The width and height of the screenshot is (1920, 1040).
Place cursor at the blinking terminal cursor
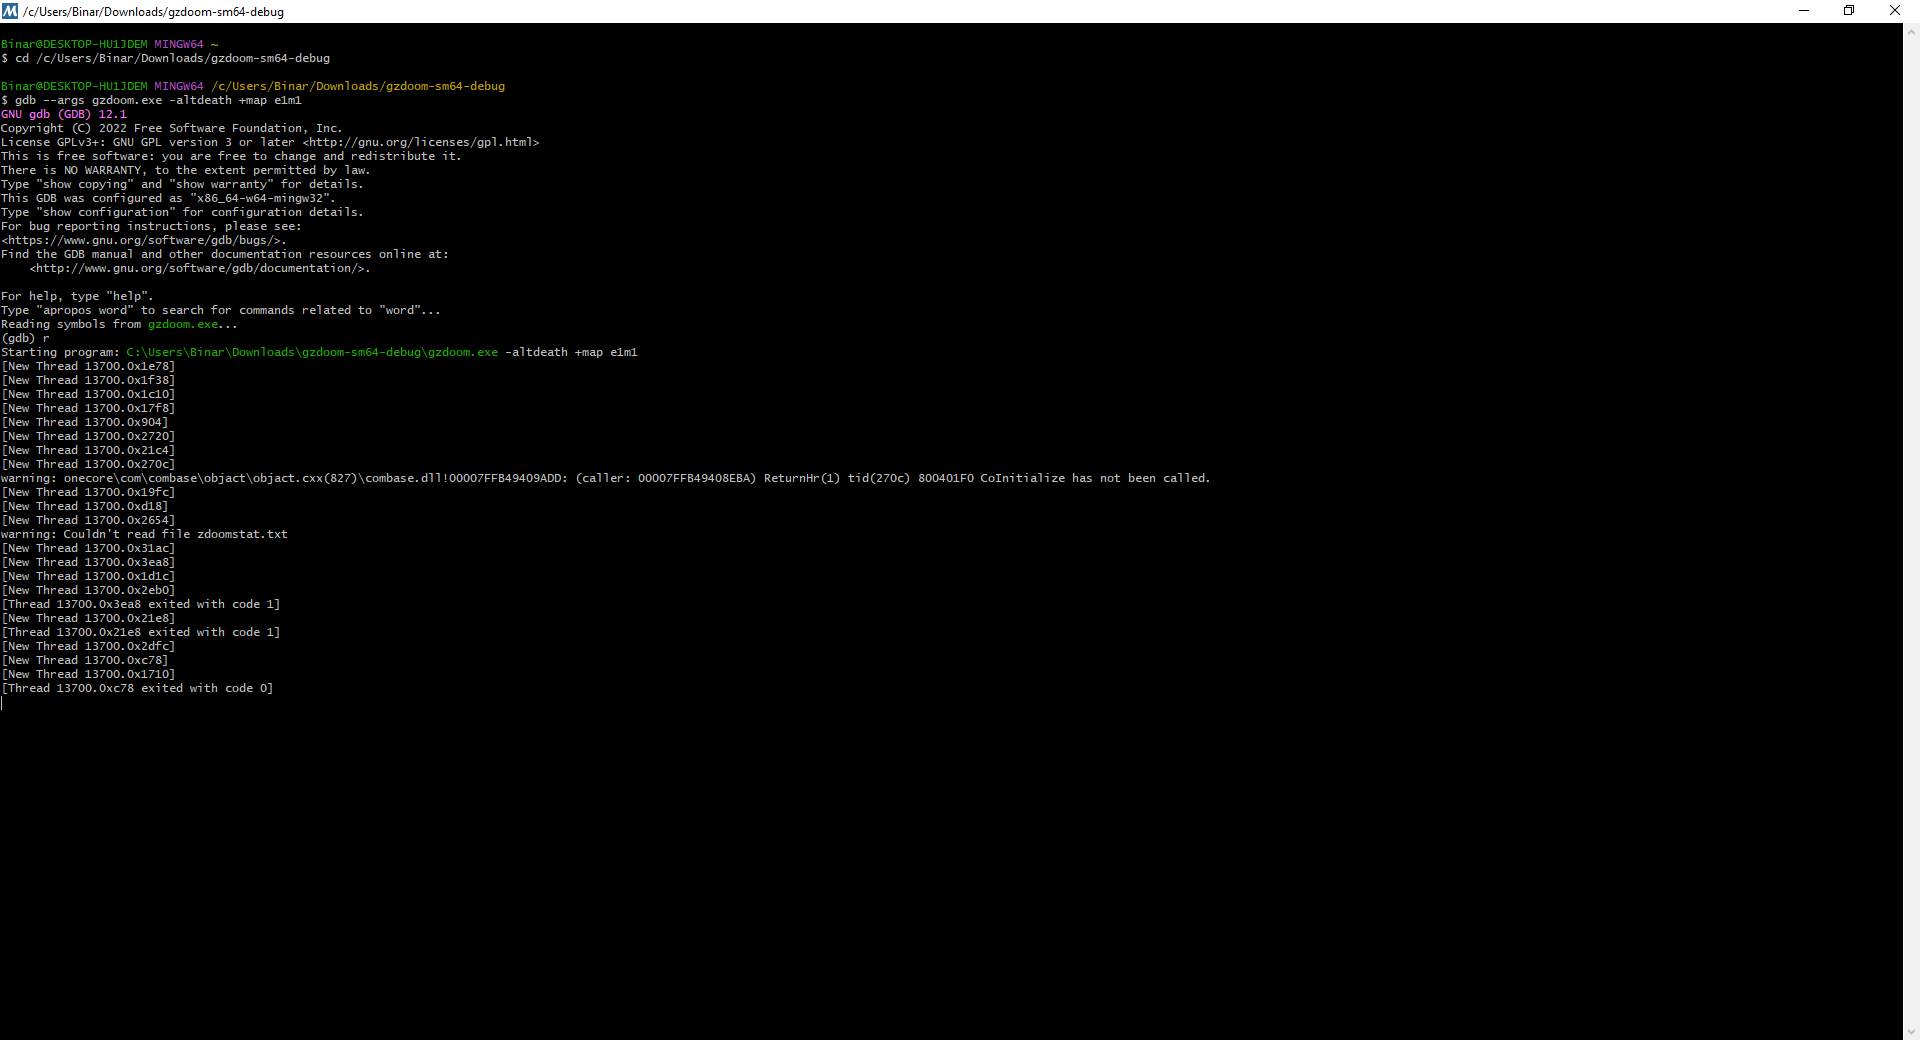pyautogui.click(x=2, y=703)
